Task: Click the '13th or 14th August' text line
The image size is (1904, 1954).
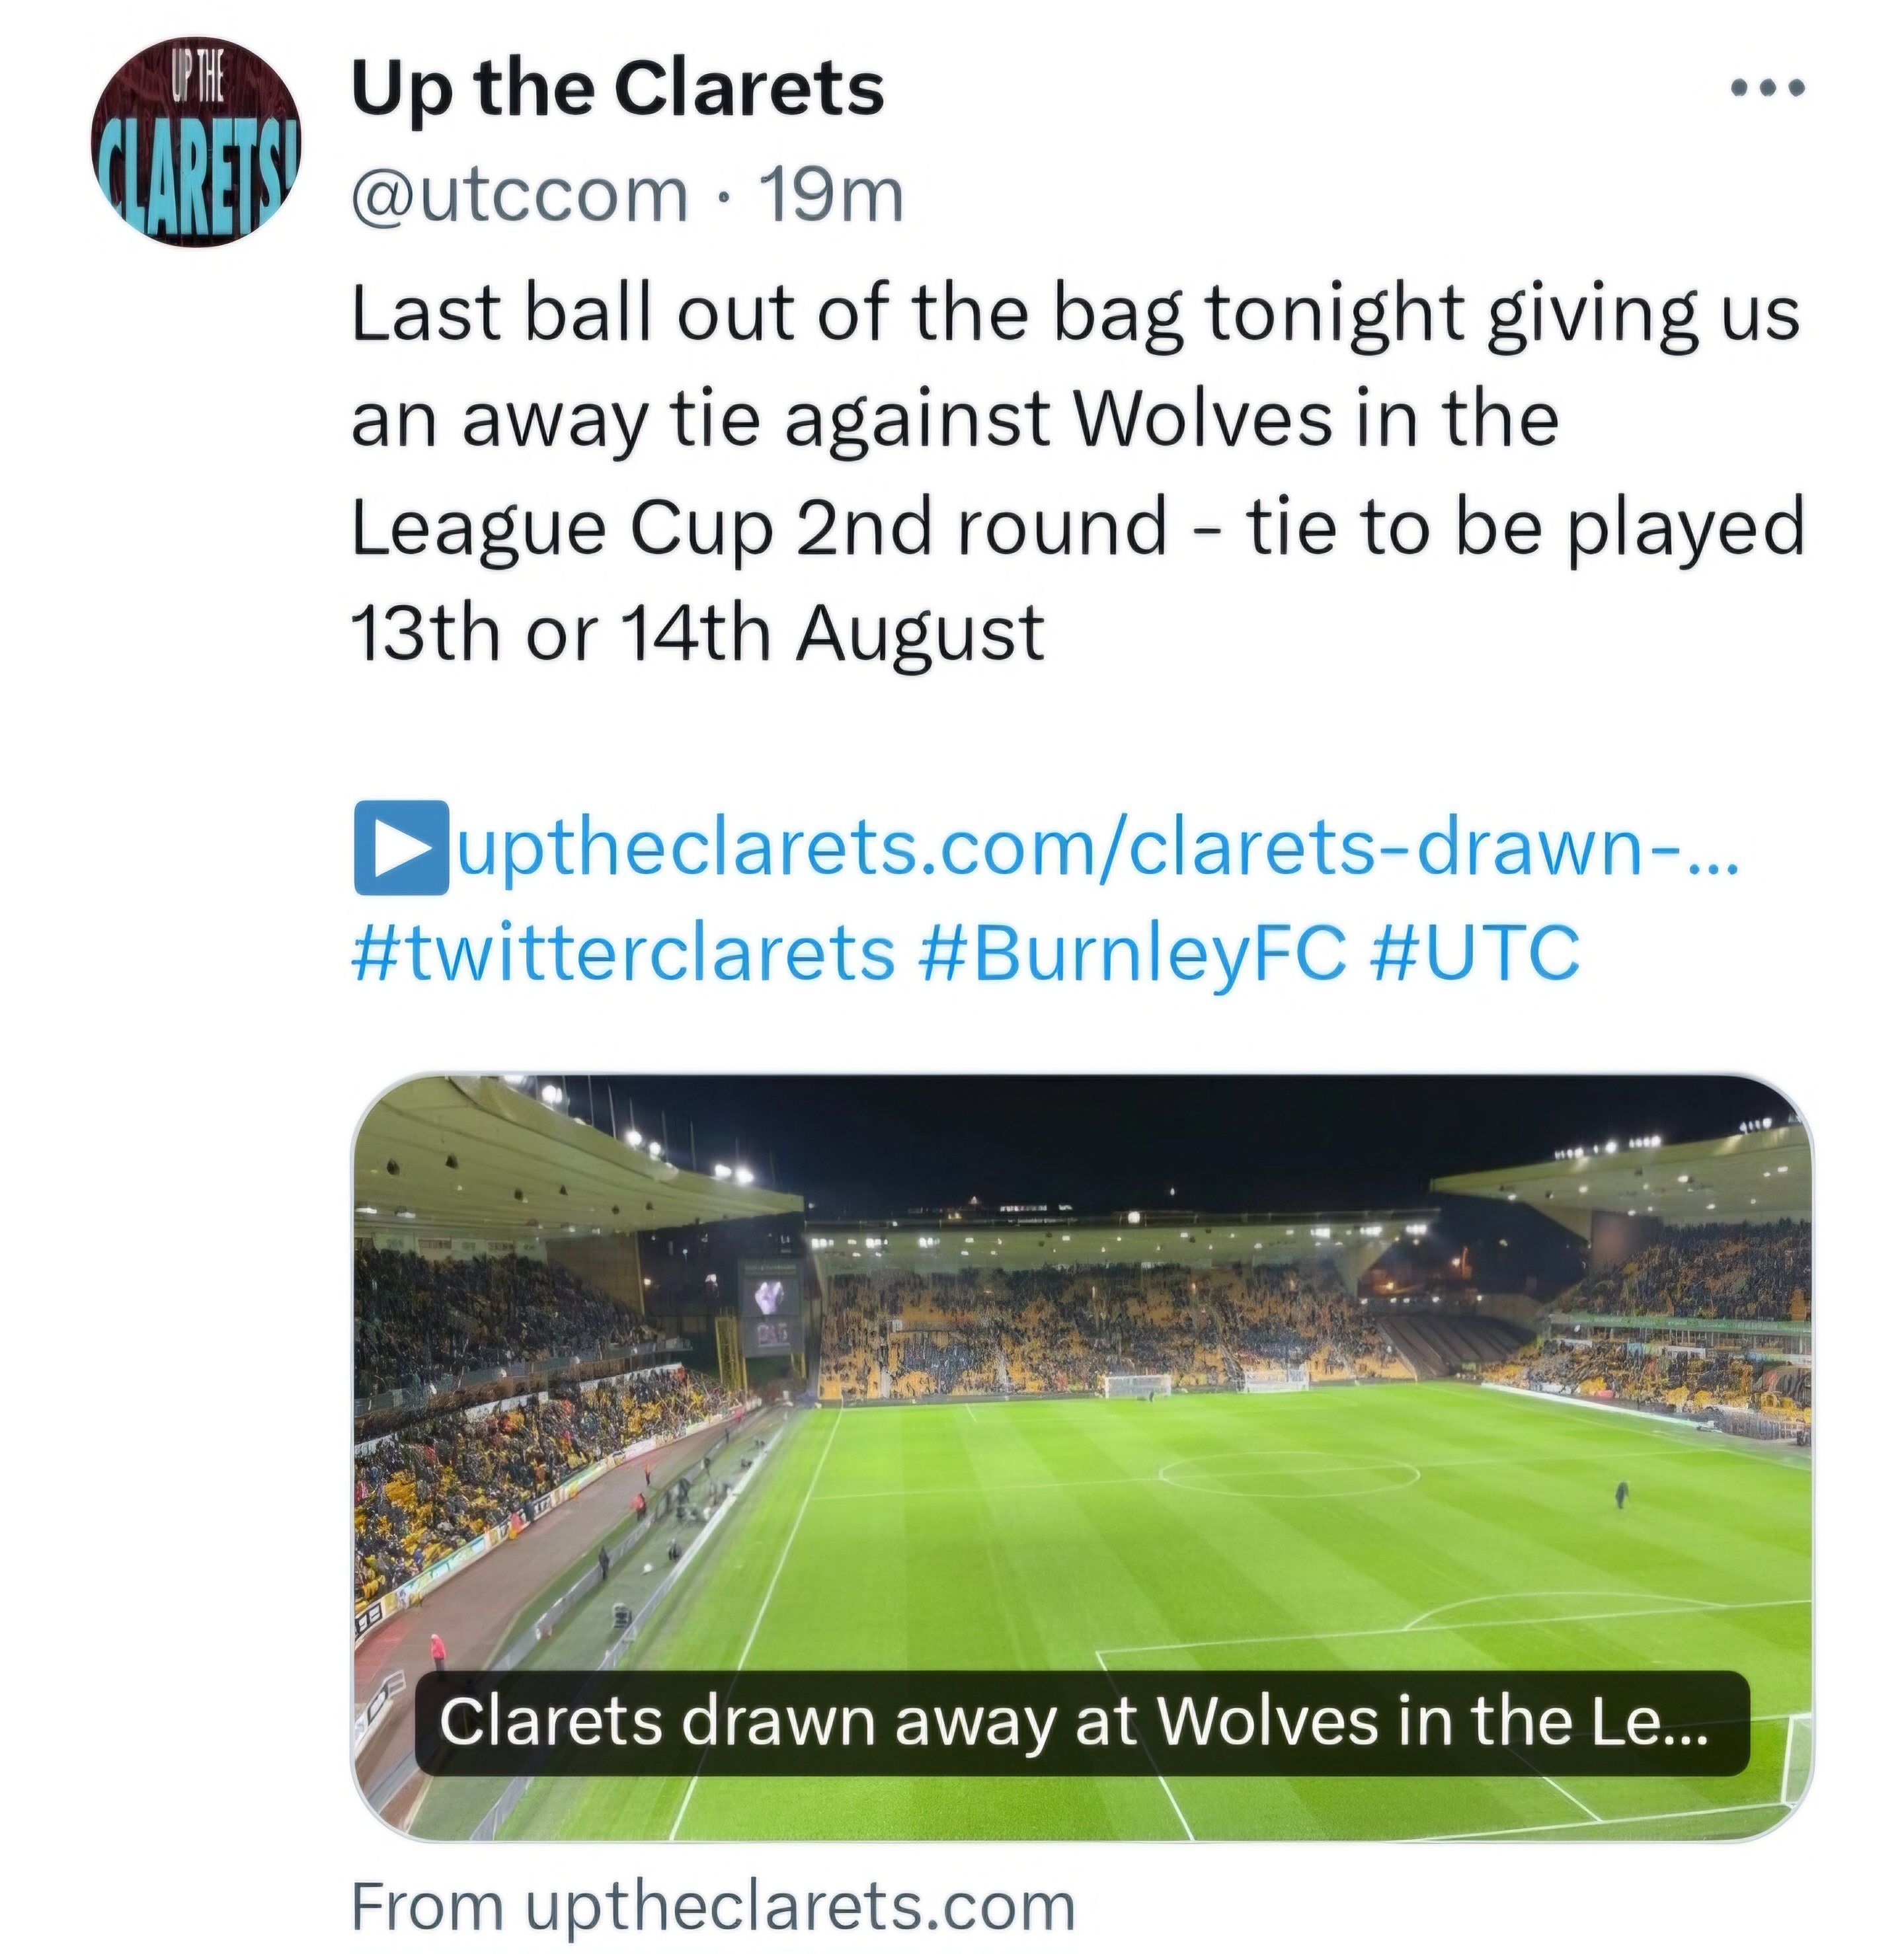Action: (x=697, y=634)
